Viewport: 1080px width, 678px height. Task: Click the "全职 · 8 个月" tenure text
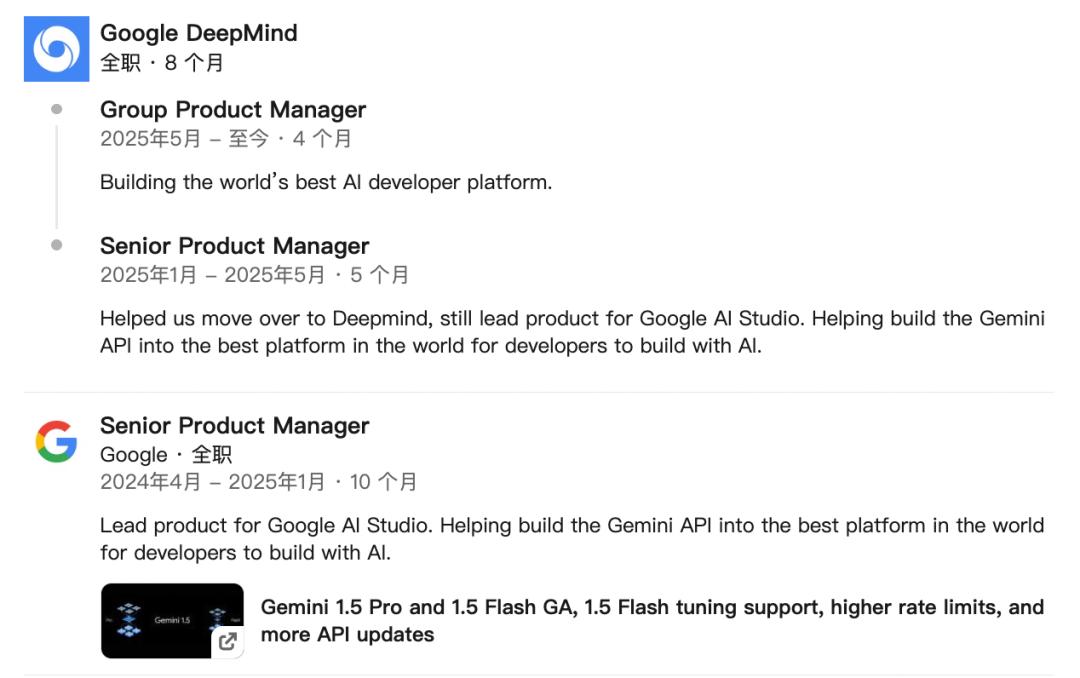(162, 63)
